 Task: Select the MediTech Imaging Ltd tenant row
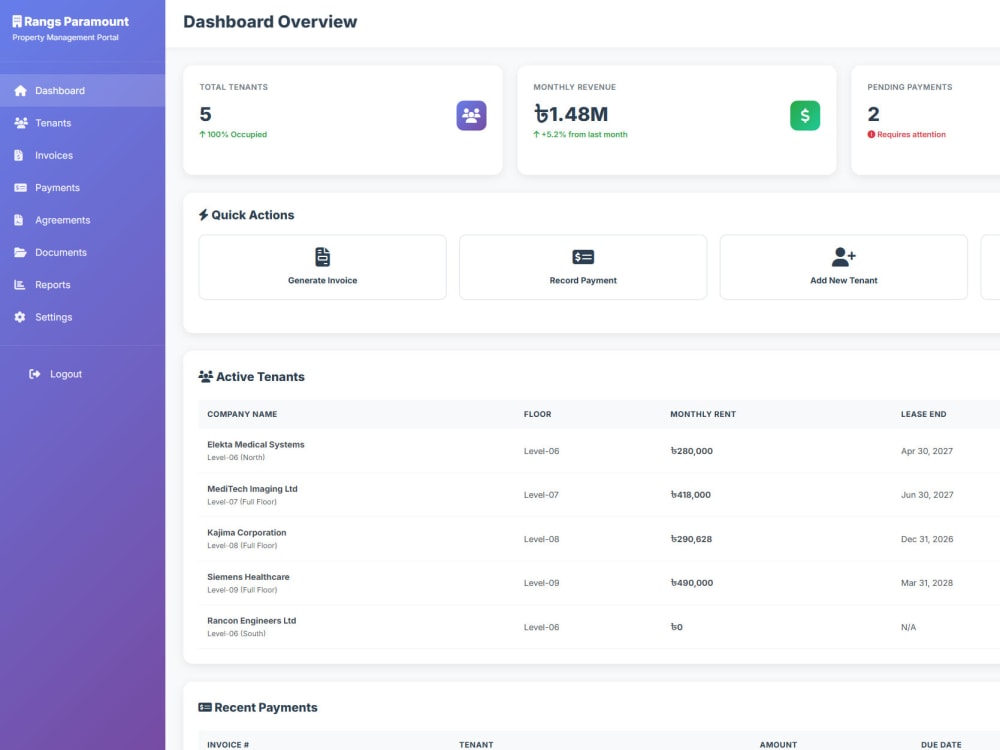(599, 495)
